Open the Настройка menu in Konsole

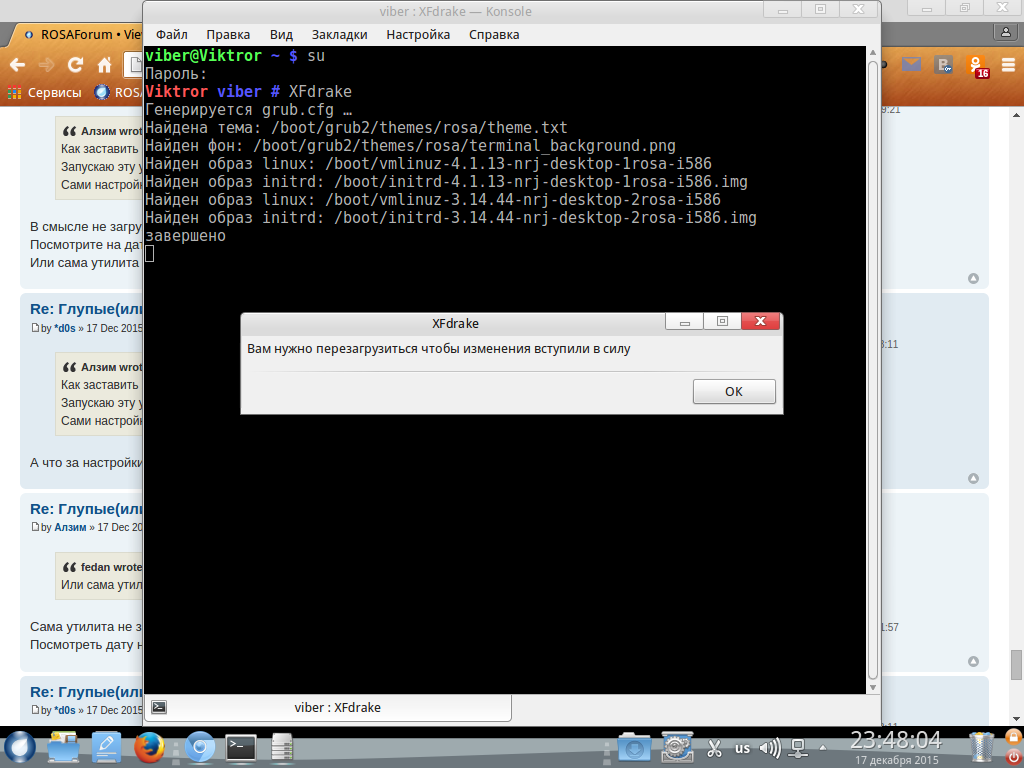pos(418,35)
